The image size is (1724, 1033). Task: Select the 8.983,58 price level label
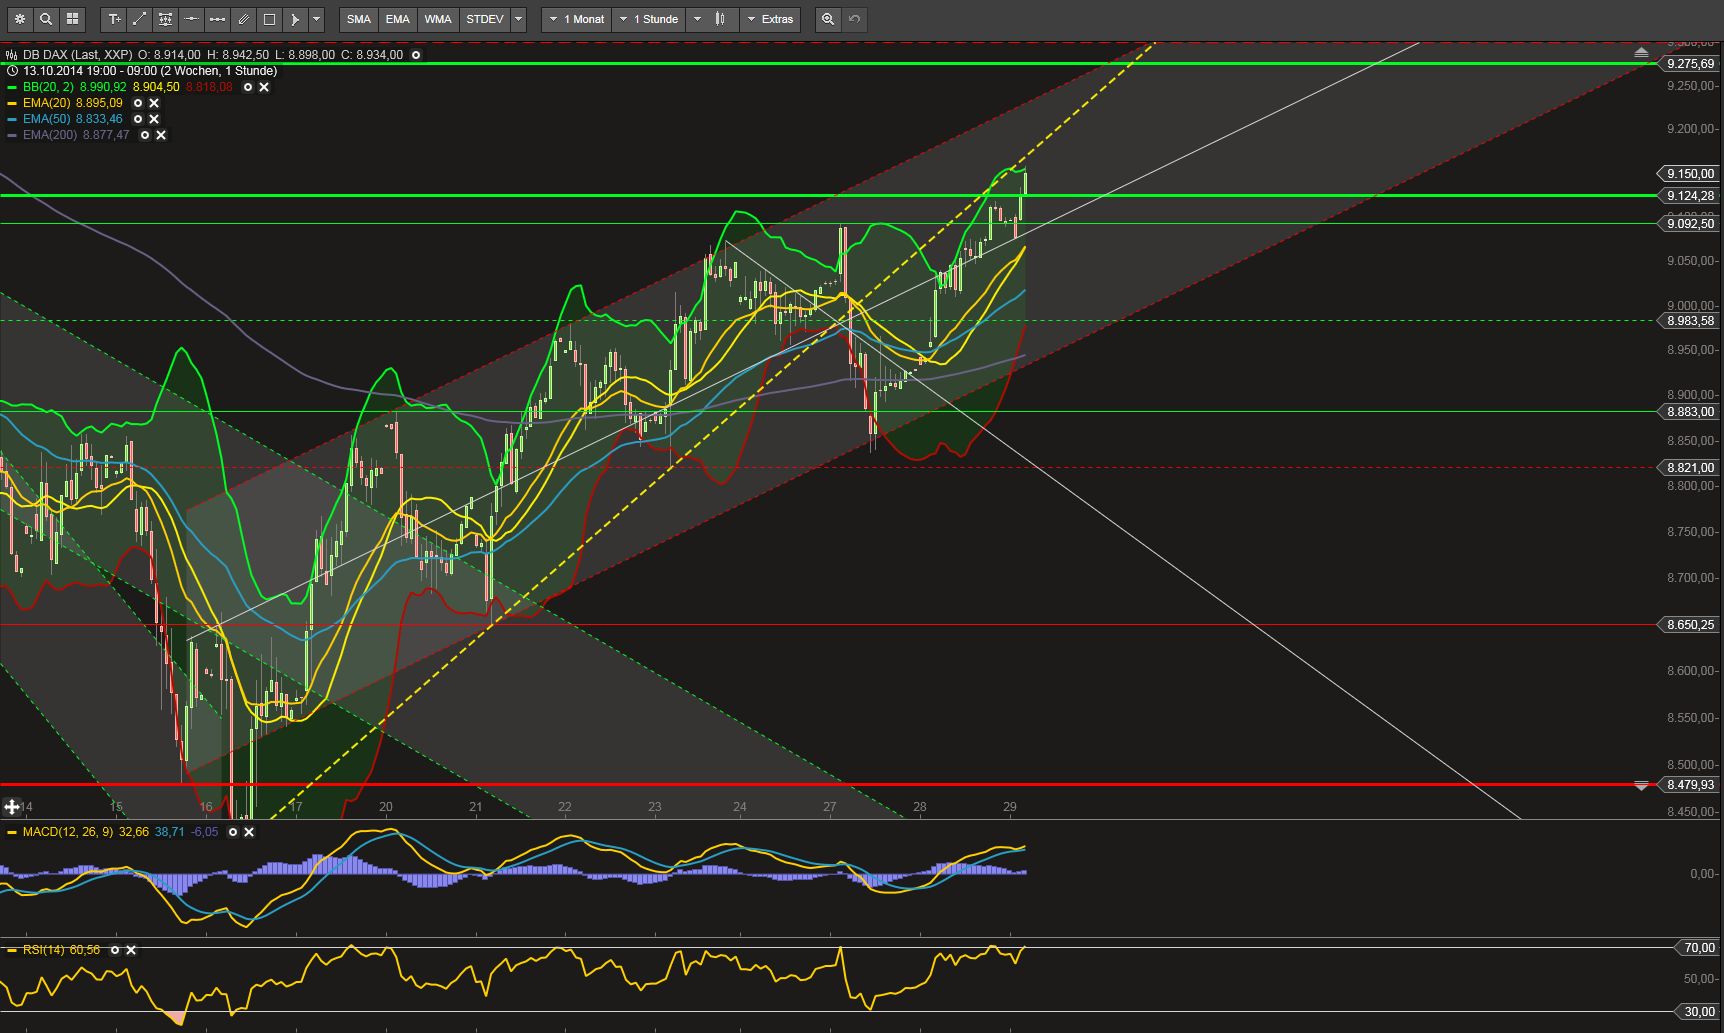tap(1689, 321)
